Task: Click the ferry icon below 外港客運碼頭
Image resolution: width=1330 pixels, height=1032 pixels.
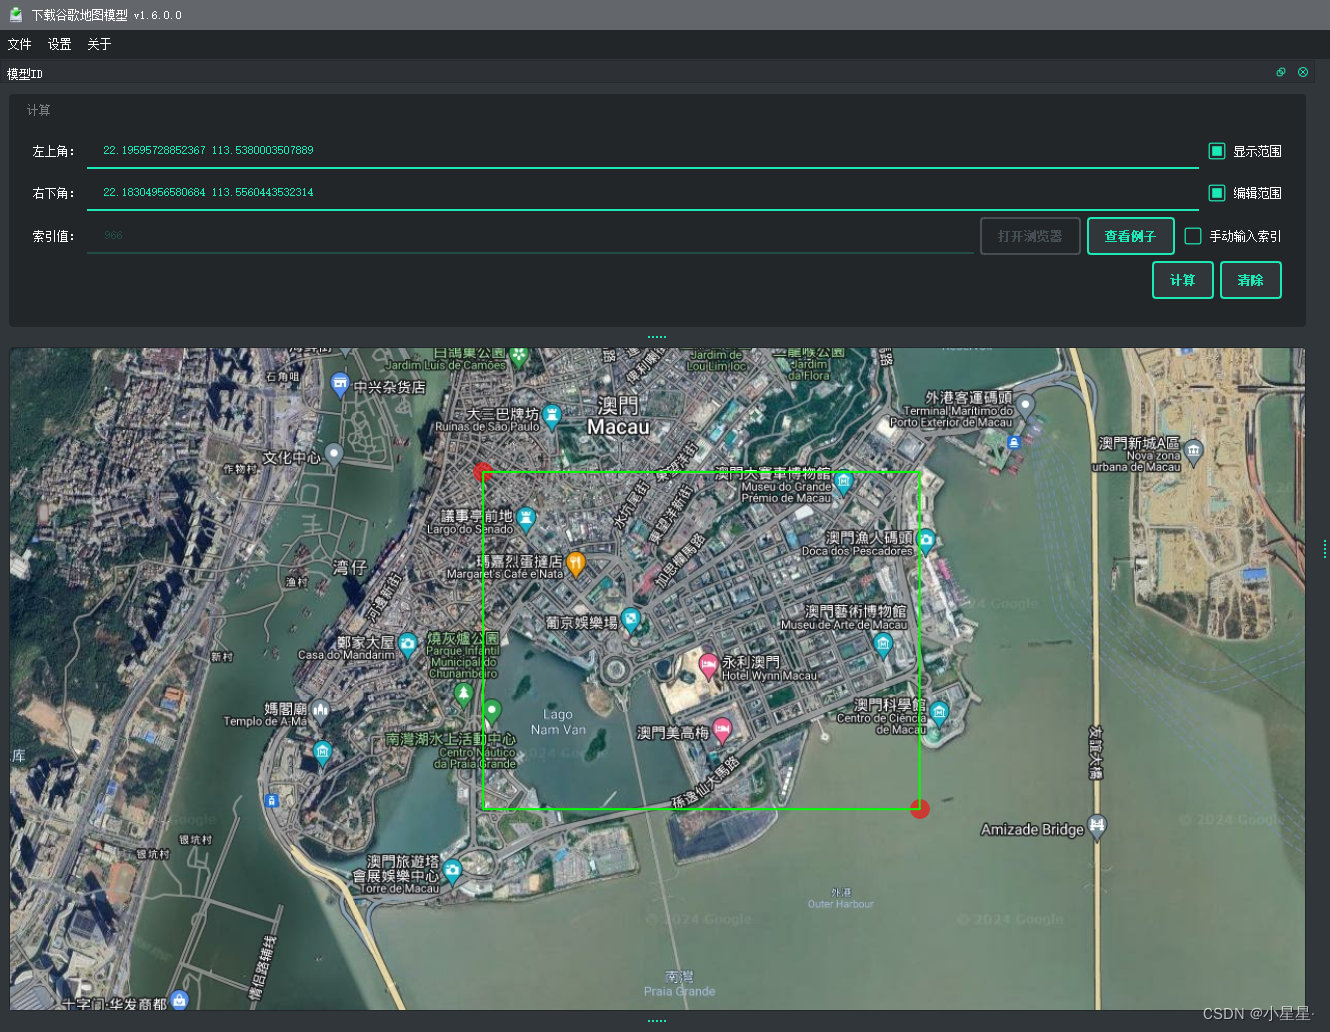Action: (1014, 442)
